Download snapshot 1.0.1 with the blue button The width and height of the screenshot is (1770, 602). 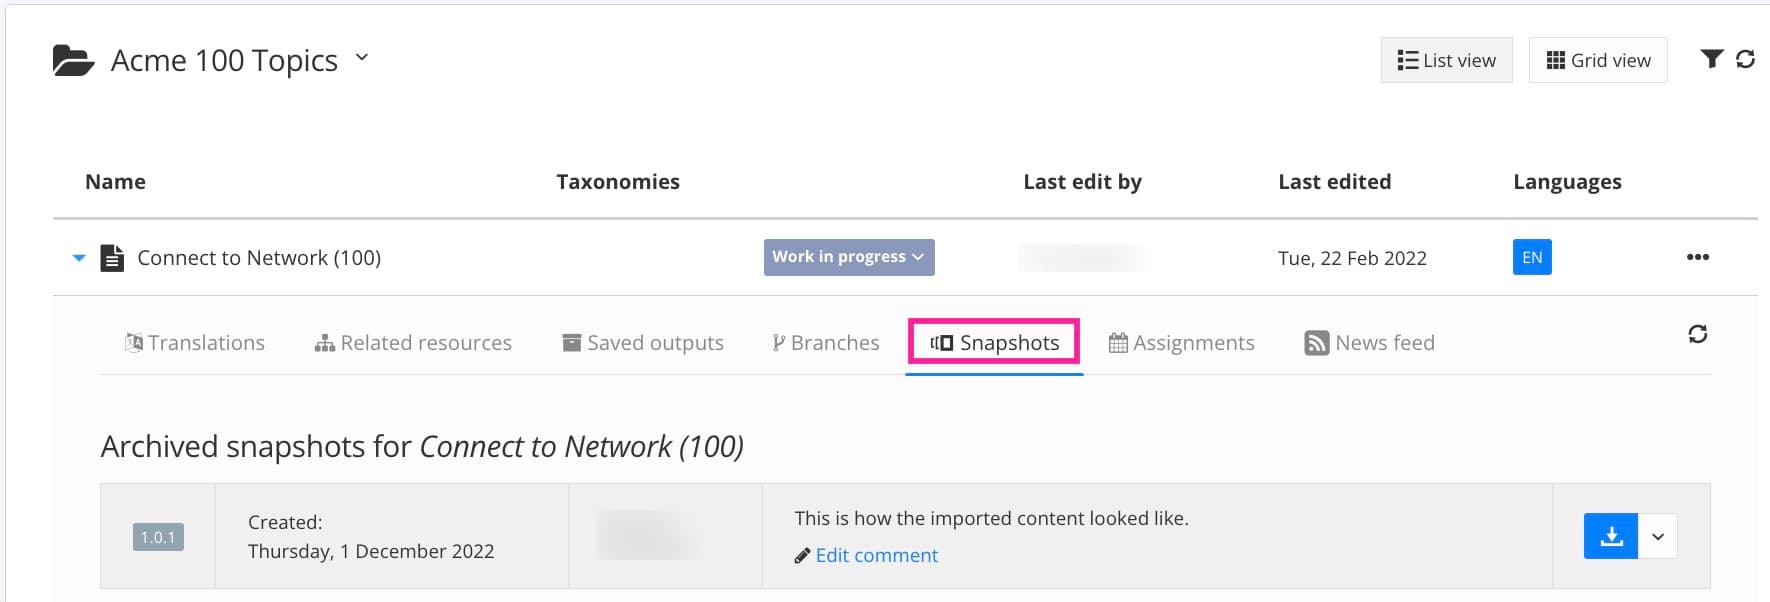click(x=1610, y=536)
